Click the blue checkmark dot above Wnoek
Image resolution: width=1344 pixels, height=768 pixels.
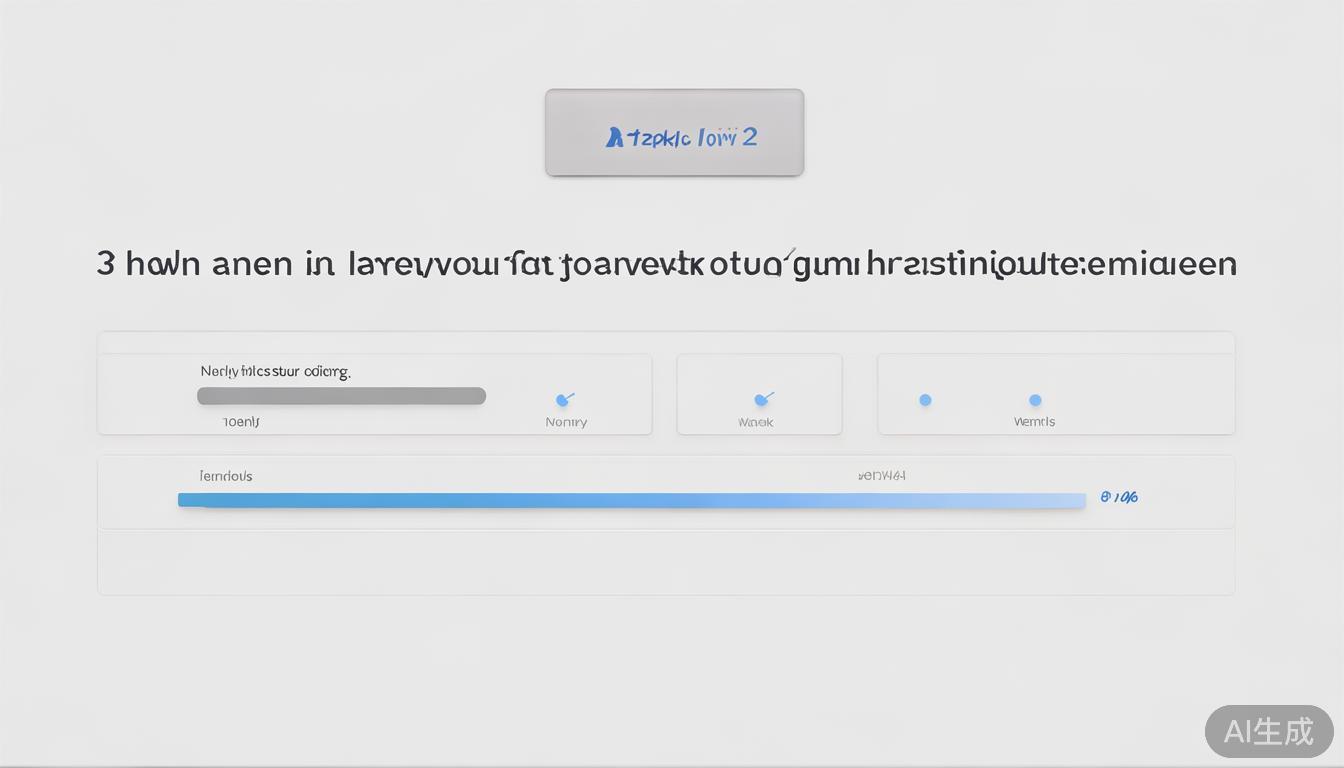pyautogui.click(x=762, y=400)
